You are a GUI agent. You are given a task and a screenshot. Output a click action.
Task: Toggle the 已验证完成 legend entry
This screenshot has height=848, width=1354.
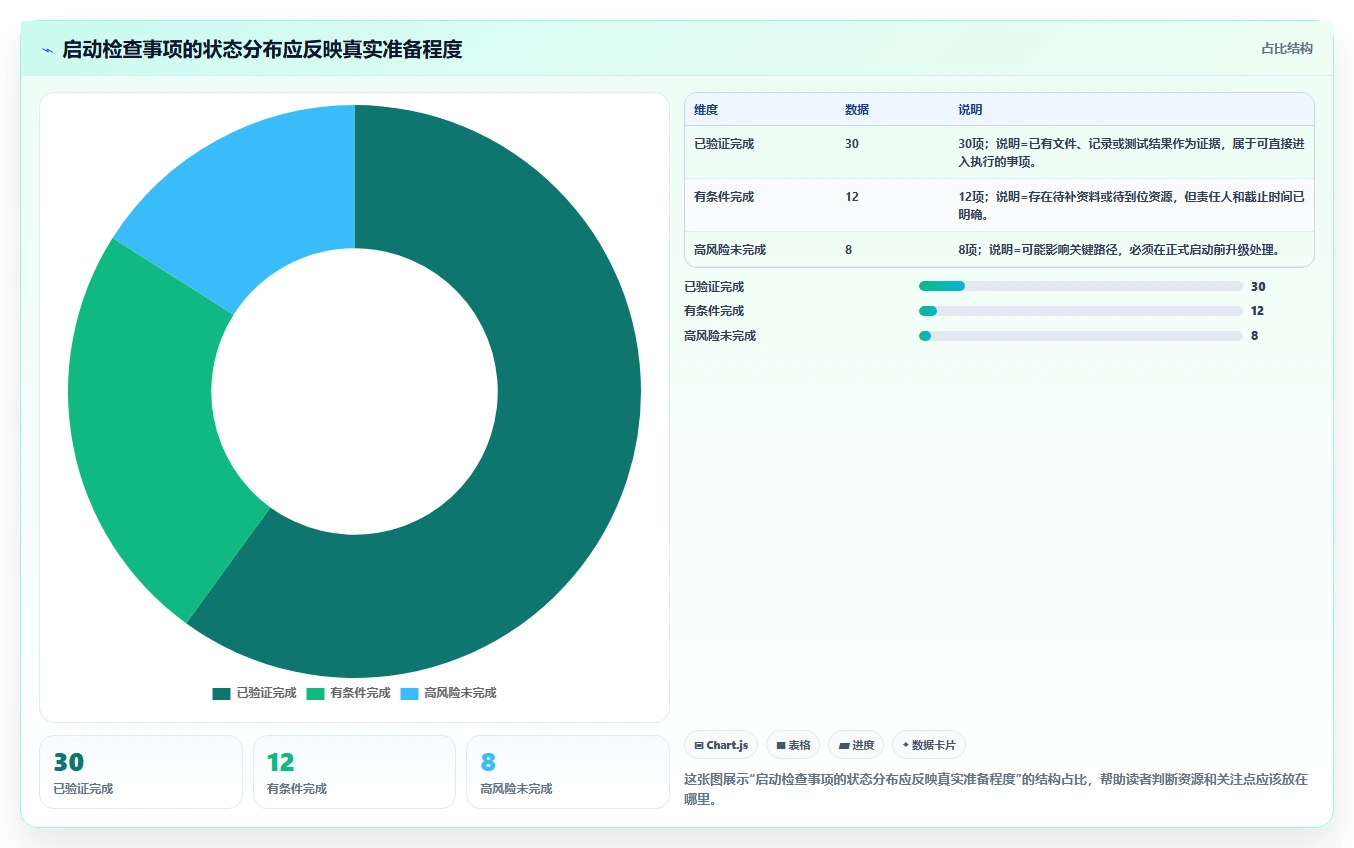pos(255,693)
